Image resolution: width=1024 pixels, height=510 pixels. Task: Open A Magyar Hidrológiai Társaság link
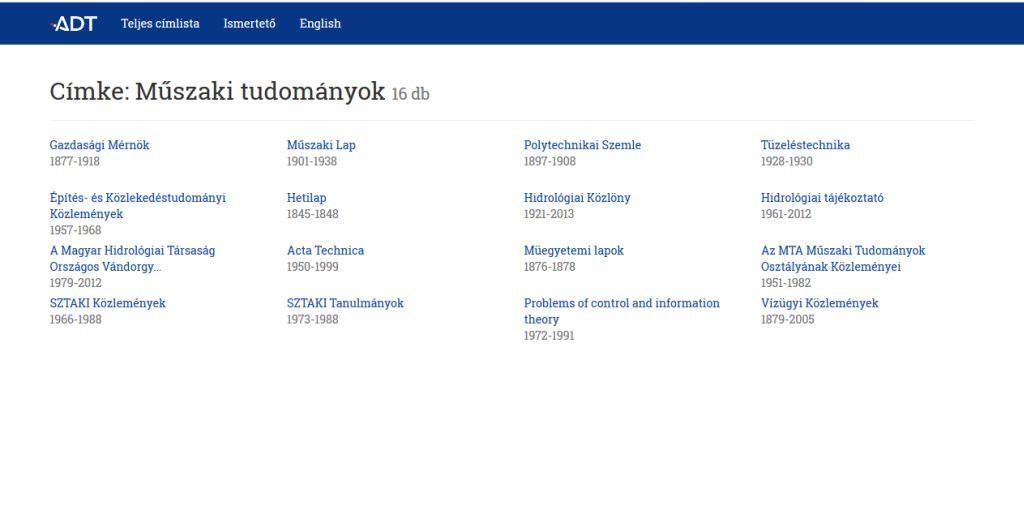click(x=133, y=259)
